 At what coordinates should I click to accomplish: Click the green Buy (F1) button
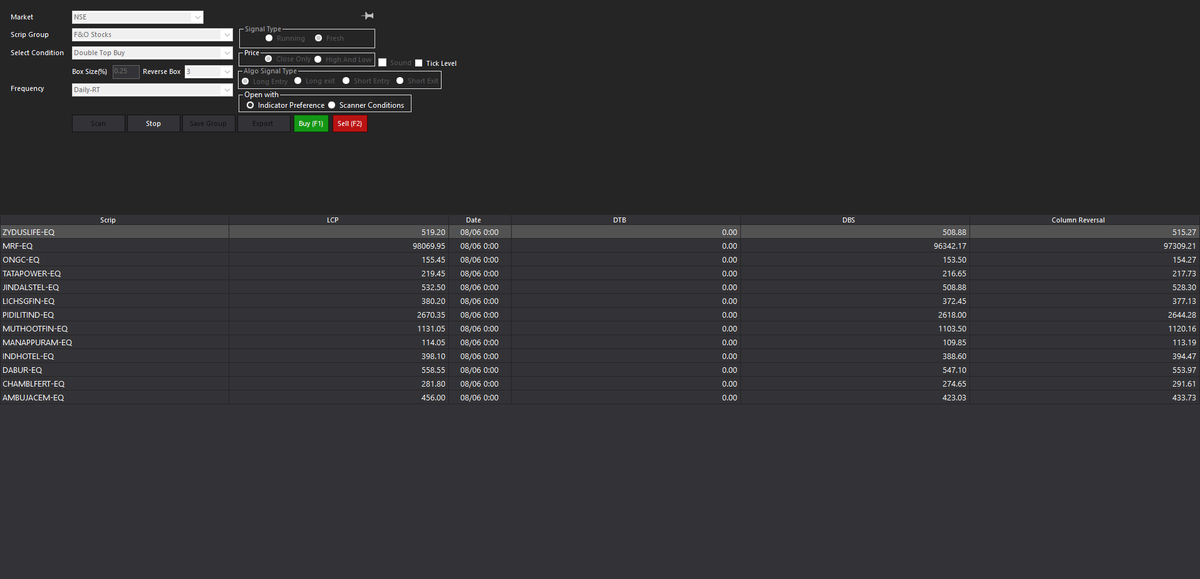[311, 123]
